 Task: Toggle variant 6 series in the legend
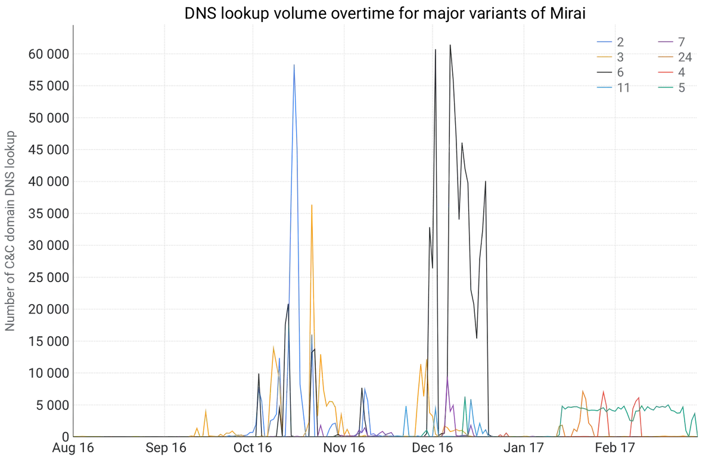[x=611, y=72]
